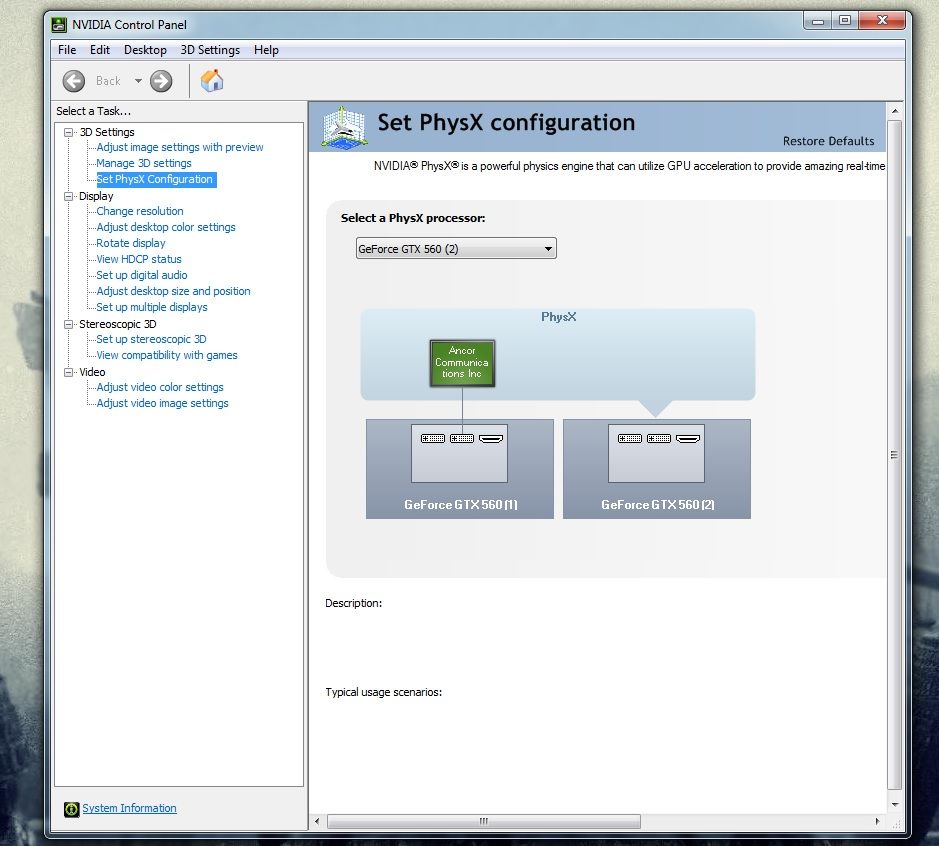939x846 pixels.
Task: Open the 3D Settings menu
Action: [210, 50]
